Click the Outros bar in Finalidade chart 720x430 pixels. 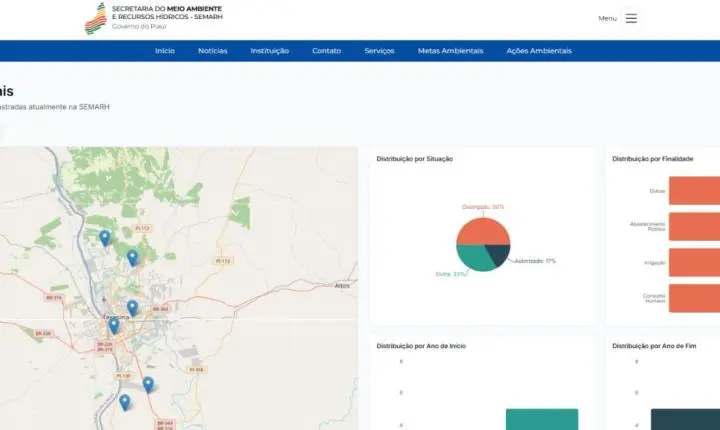point(694,191)
